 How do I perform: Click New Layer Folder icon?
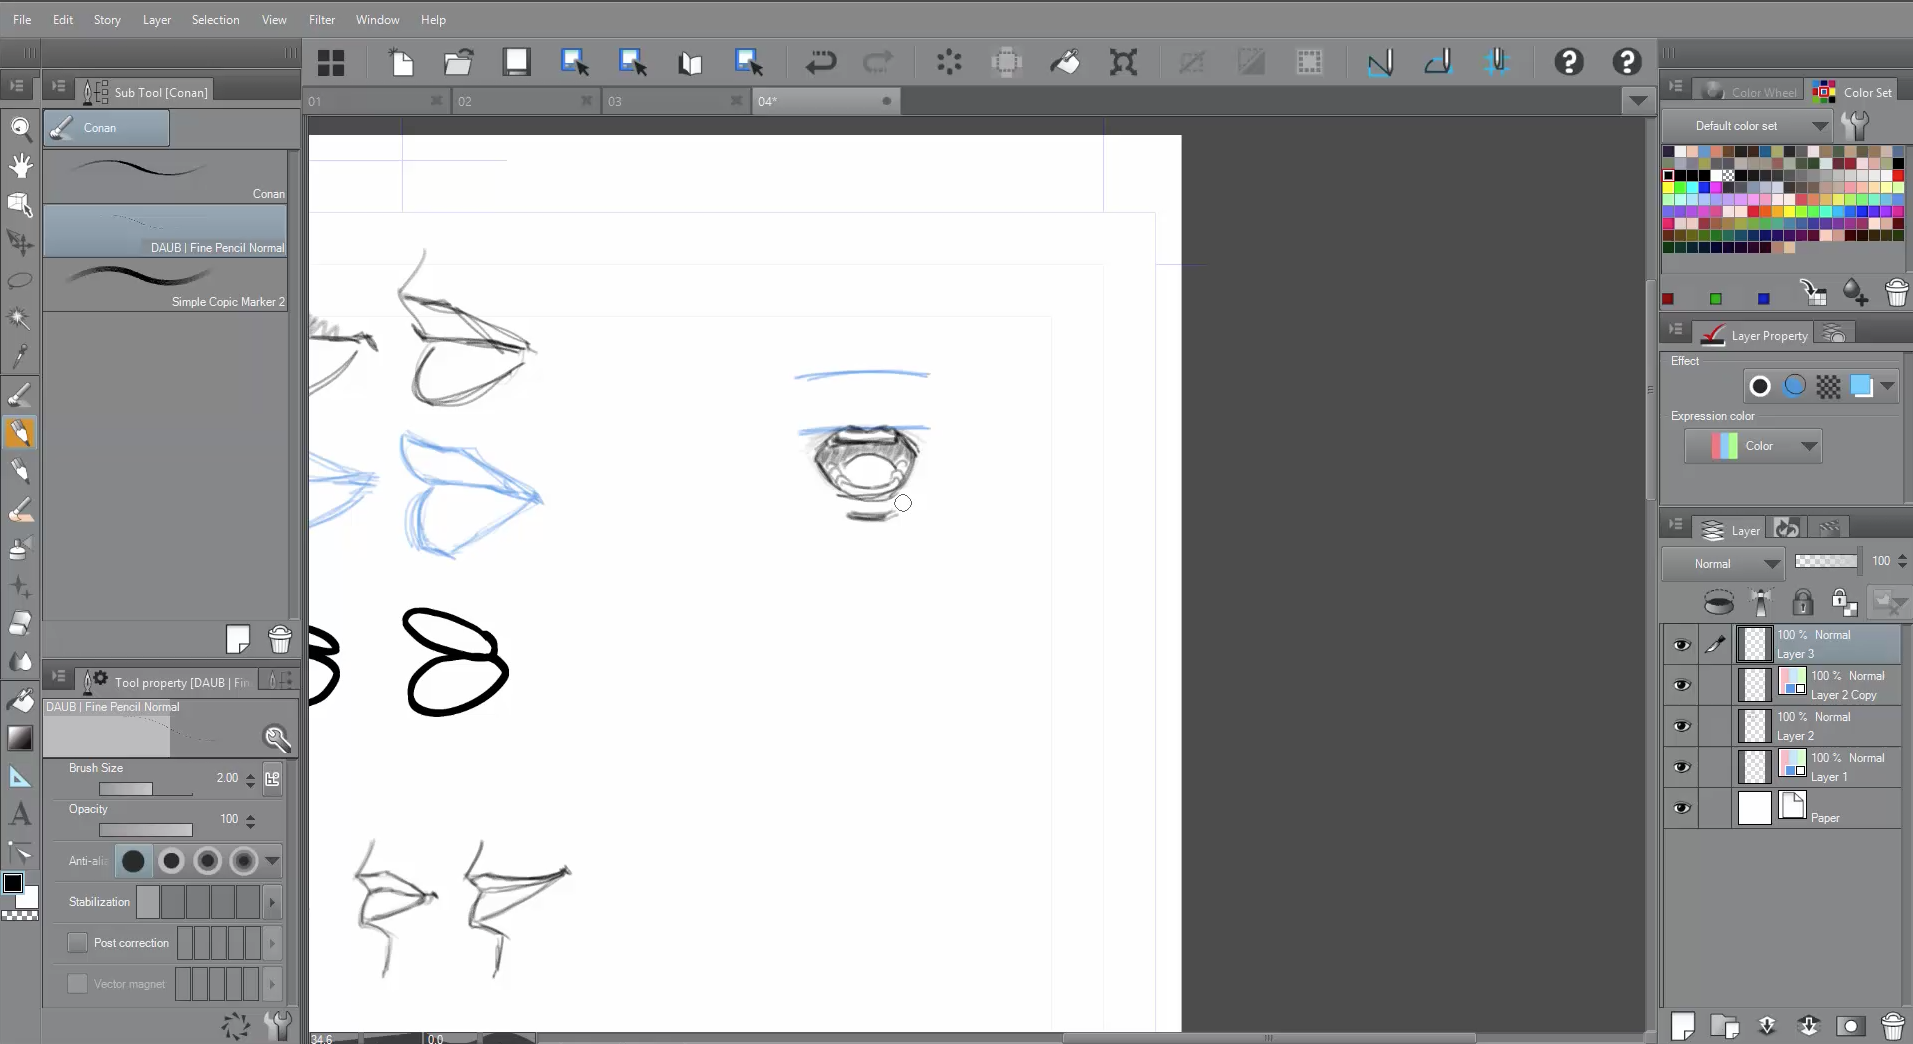point(1725,1026)
